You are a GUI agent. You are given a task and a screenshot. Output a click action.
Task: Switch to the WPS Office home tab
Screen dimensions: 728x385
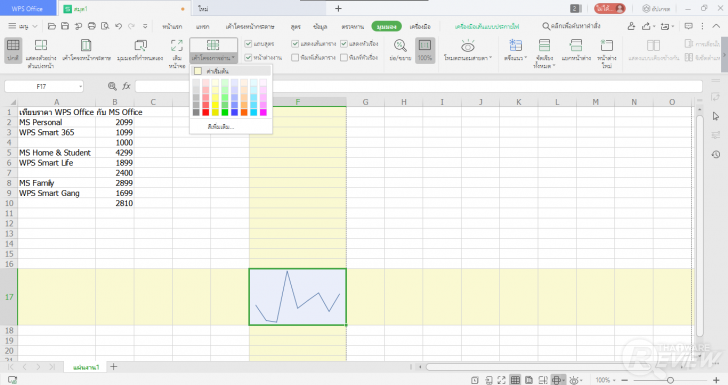[x=27, y=8]
